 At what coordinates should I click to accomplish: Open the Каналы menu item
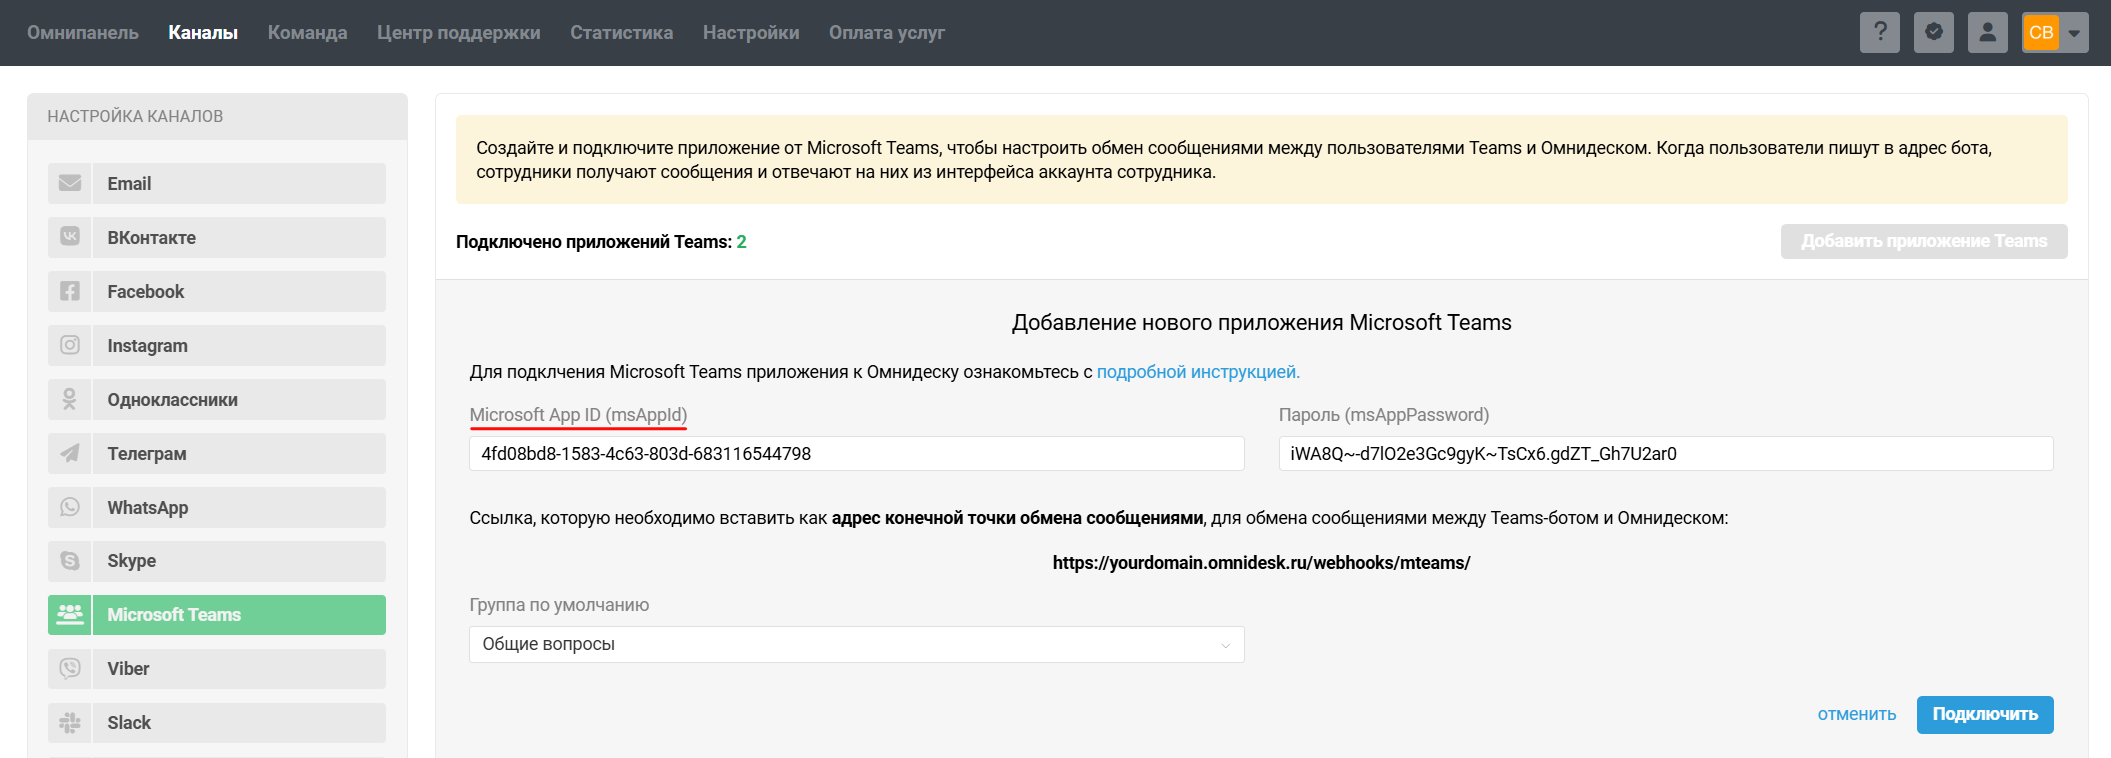point(203,32)
